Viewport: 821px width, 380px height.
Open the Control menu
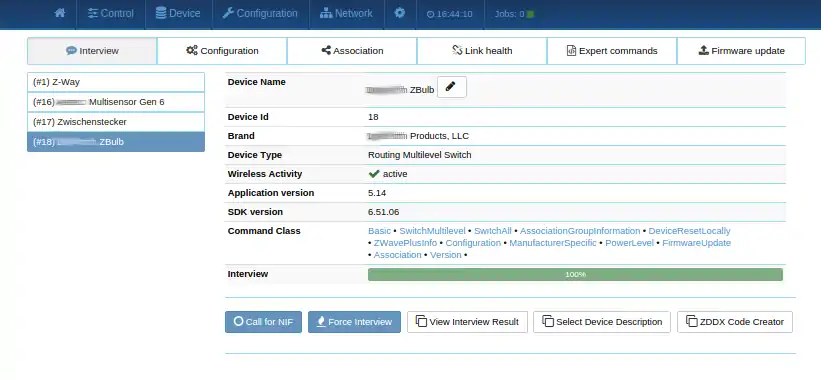pos(110,14)
